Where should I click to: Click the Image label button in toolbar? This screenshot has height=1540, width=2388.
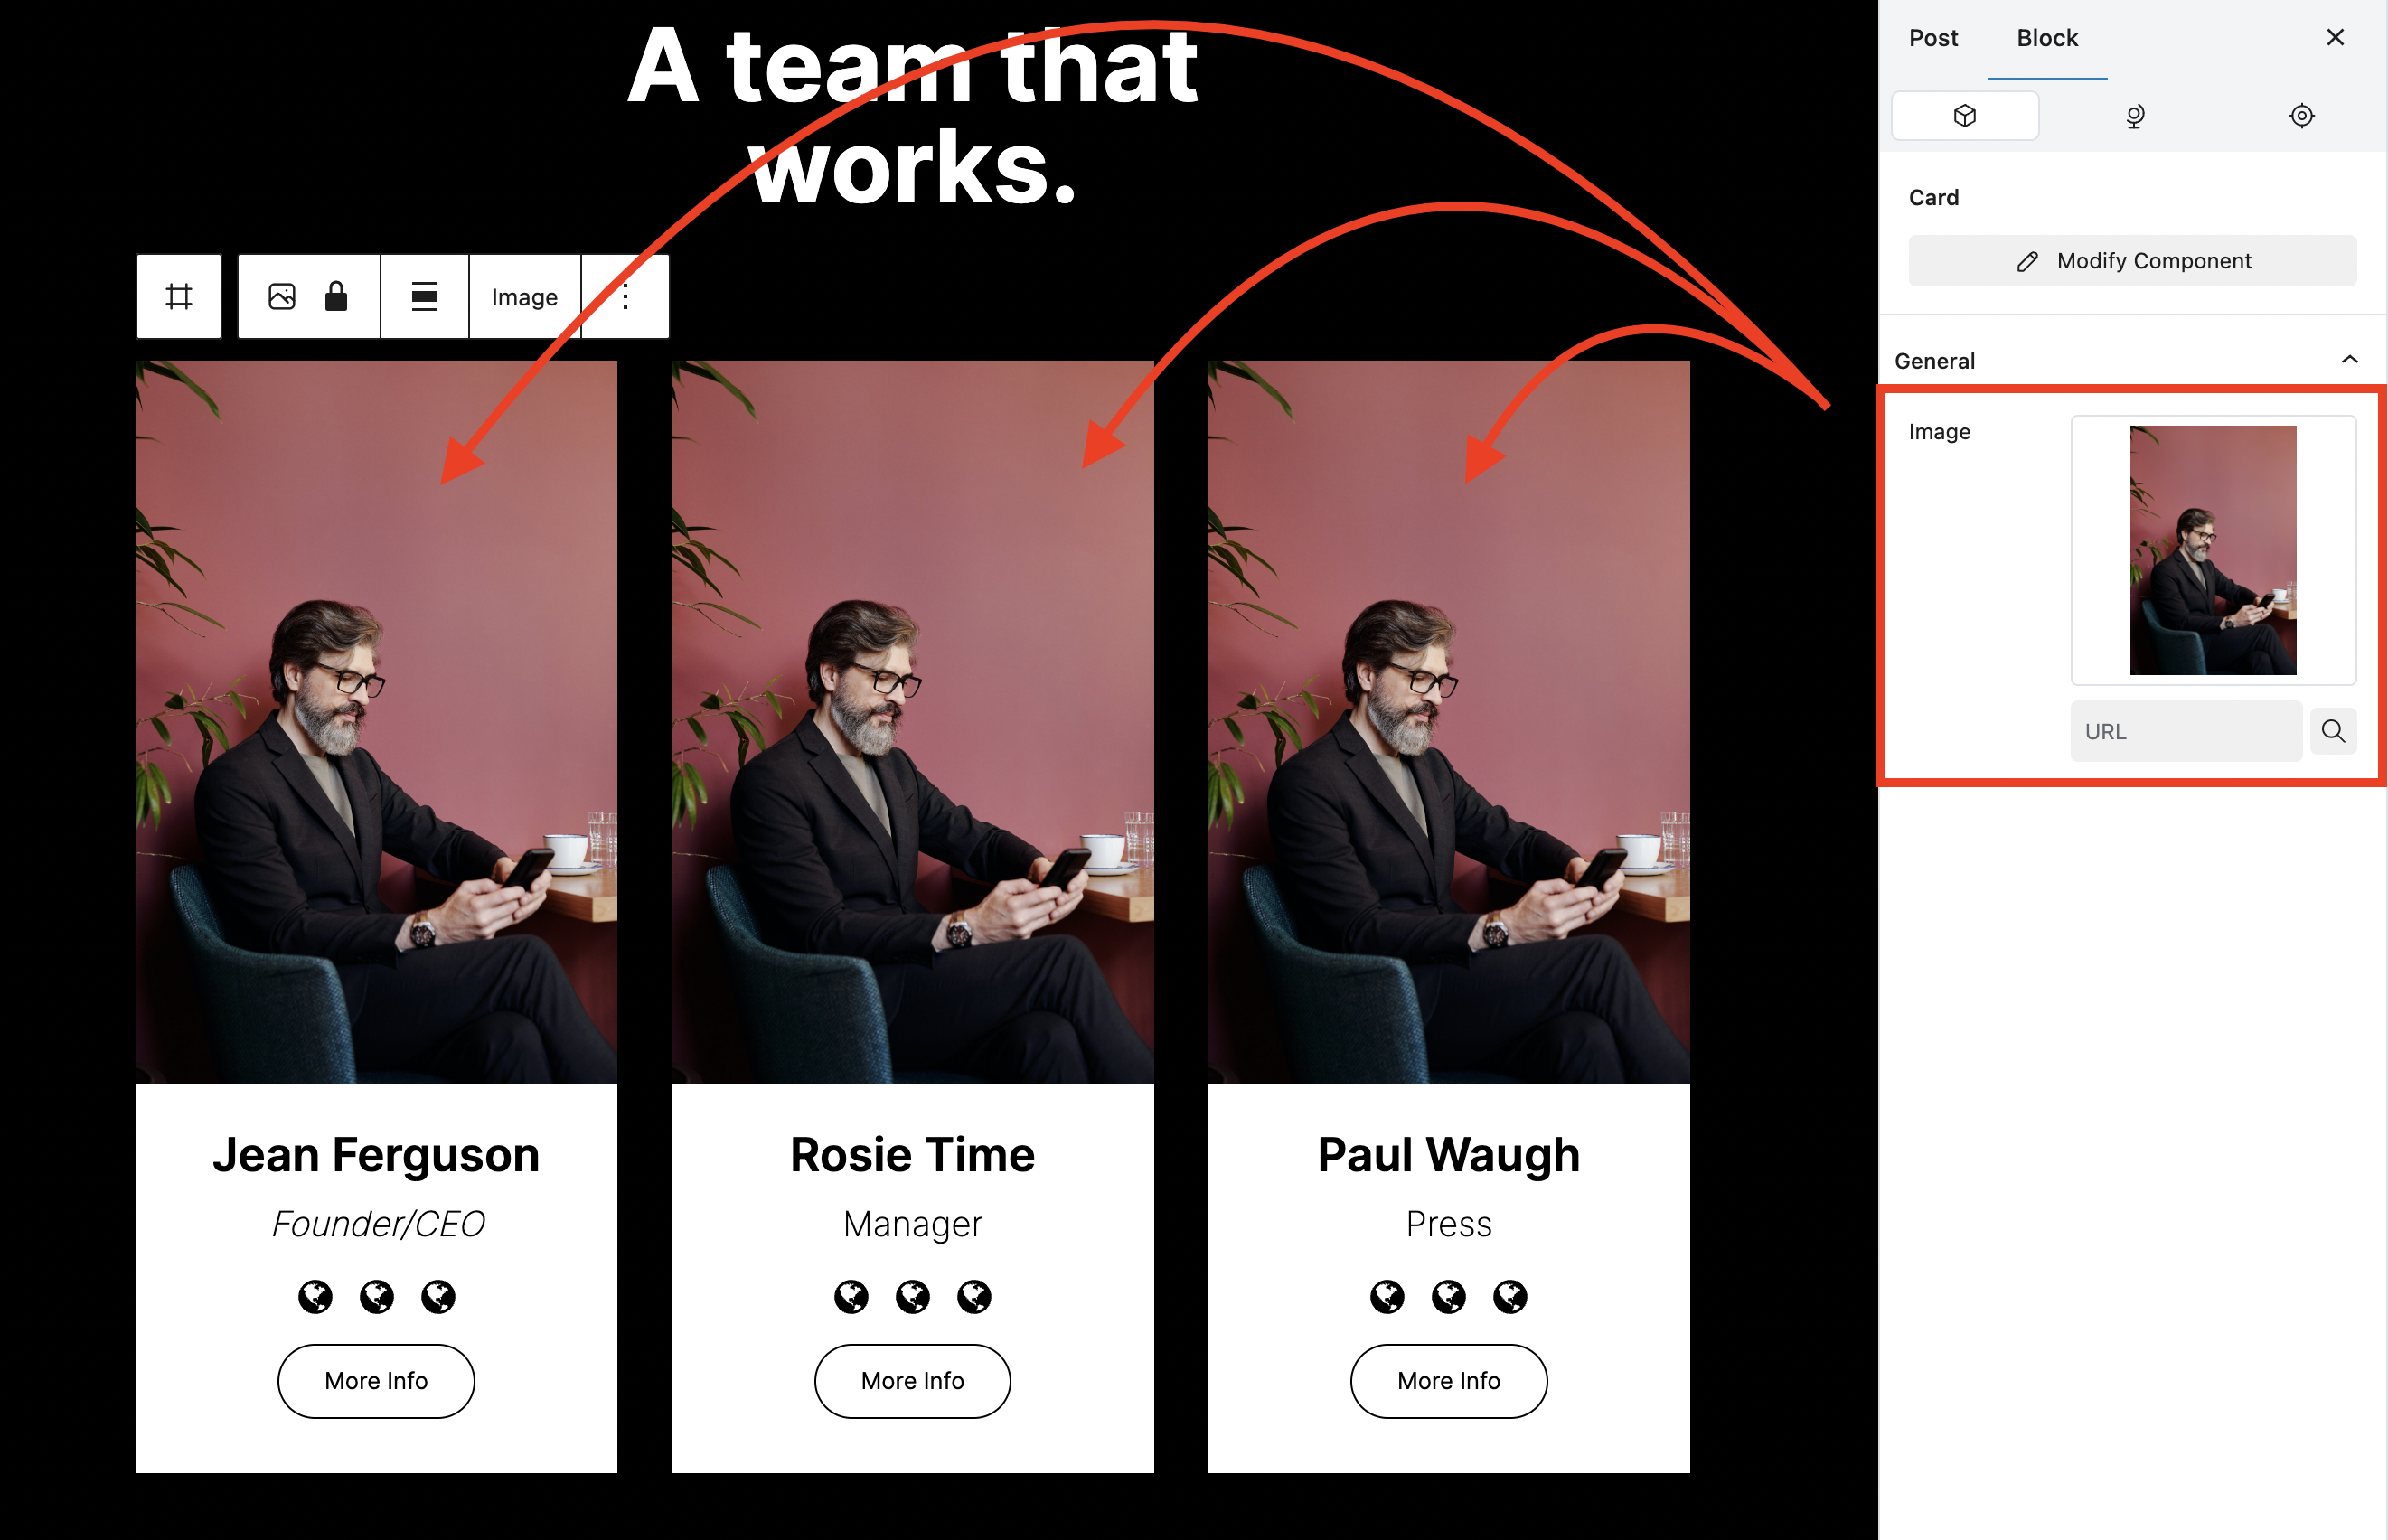(525, 297)
